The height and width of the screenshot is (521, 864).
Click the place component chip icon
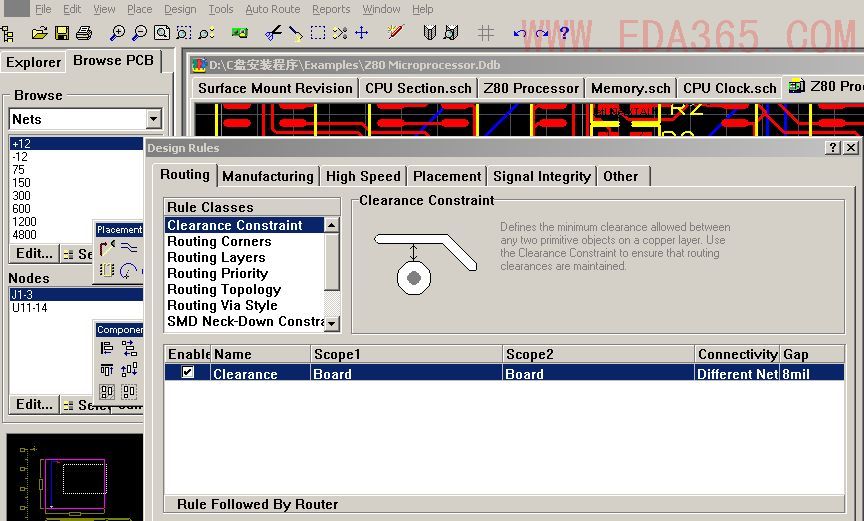106,270
